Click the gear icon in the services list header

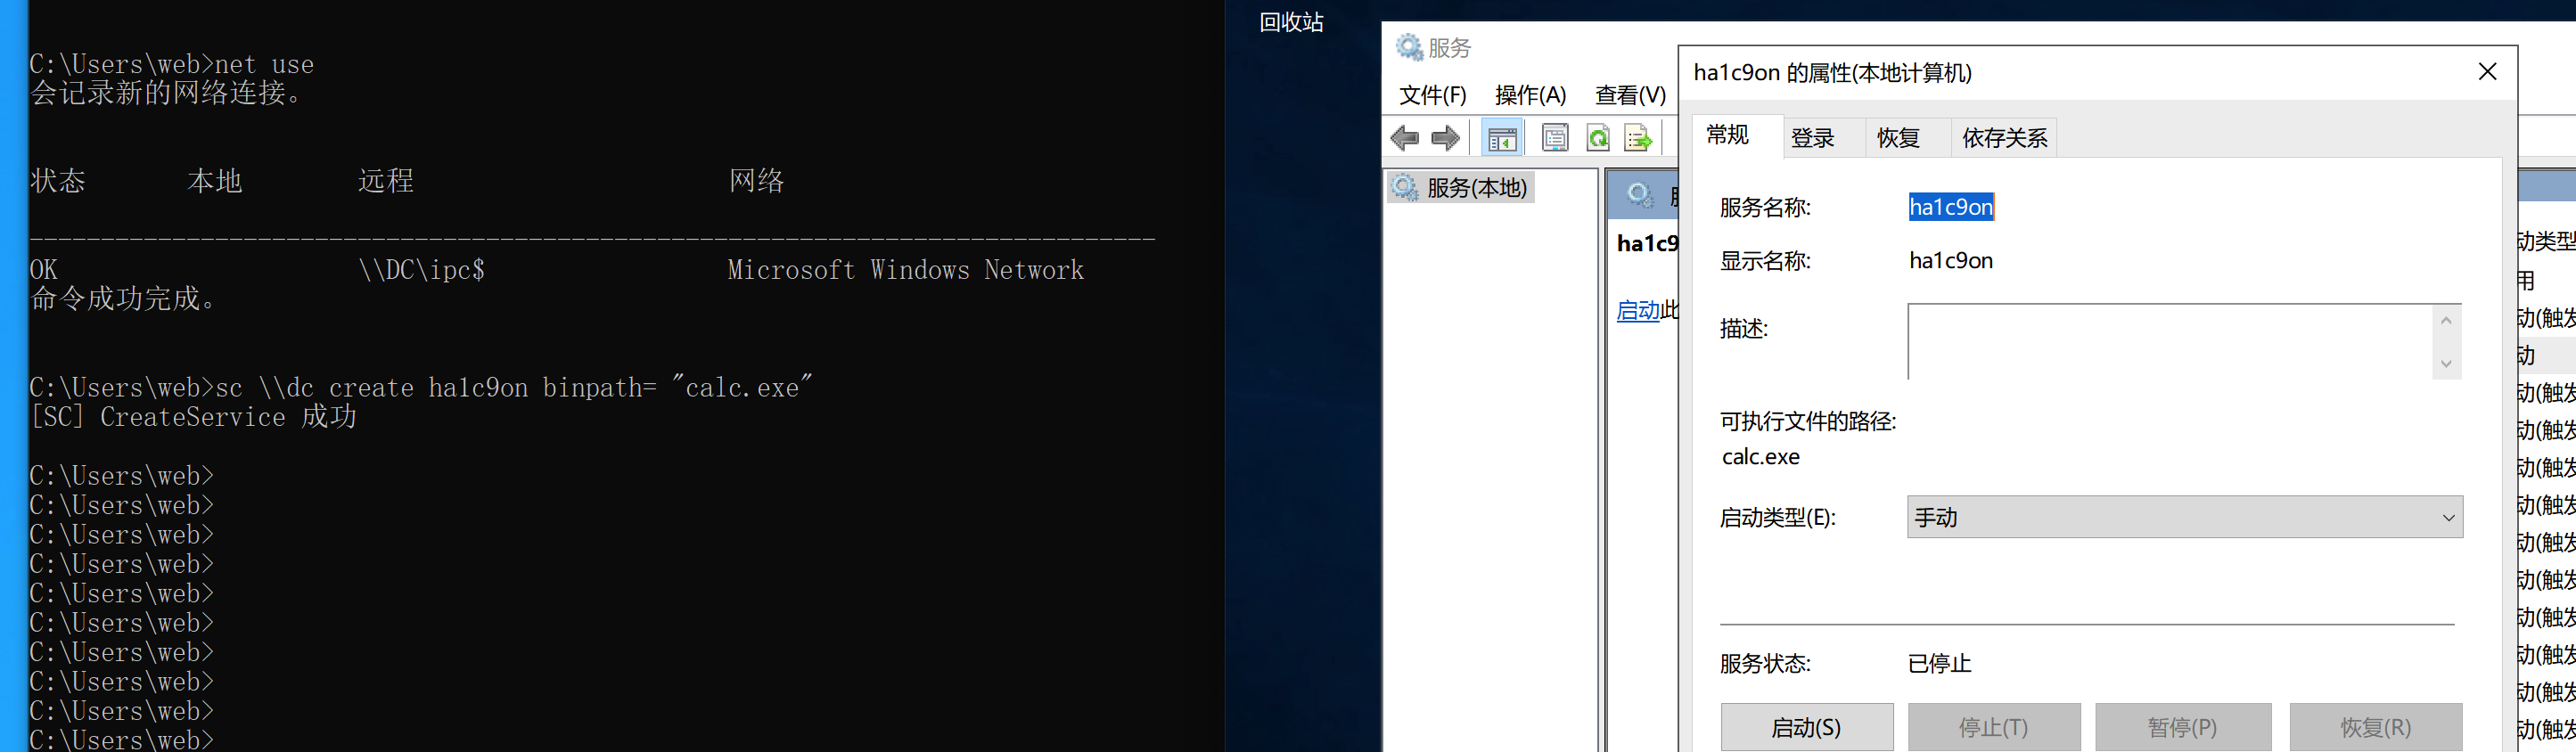[1640, 194]
